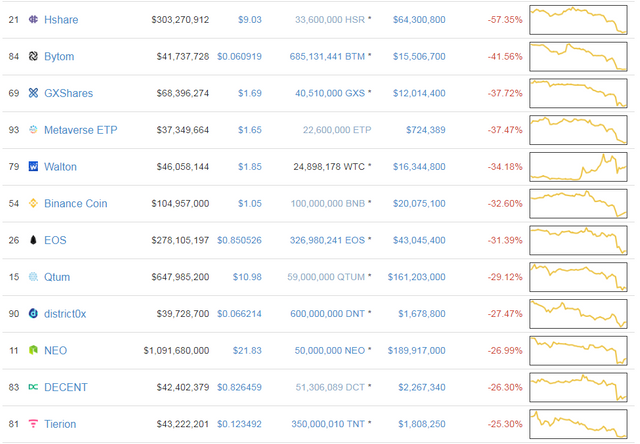Image resolution: width=640 pixels, height=444 pixels.
Task: Click the Qtum logo icon
Action: click(x=34, y=277)
